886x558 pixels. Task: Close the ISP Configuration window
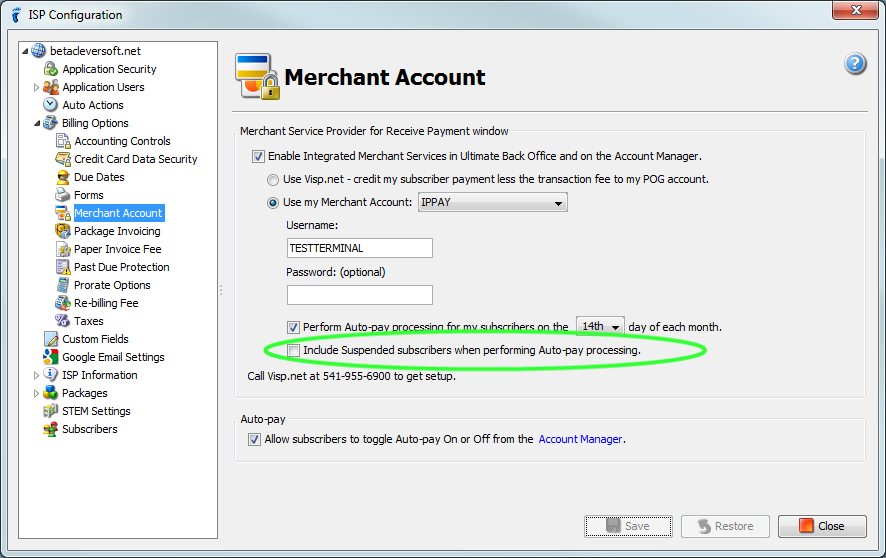pos(855,10)
